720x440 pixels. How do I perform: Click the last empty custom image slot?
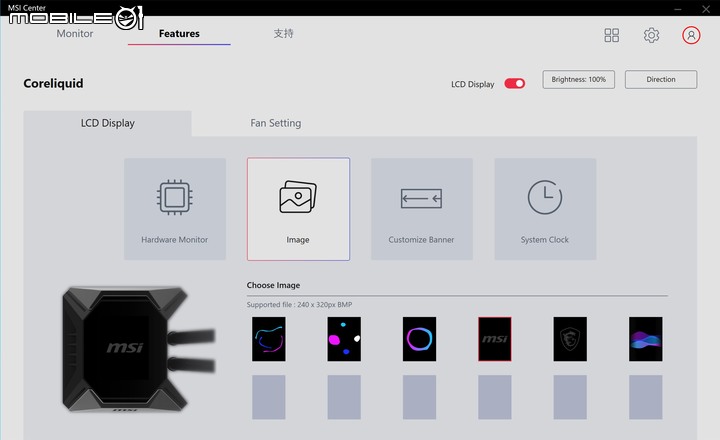(x=646, y=397)
